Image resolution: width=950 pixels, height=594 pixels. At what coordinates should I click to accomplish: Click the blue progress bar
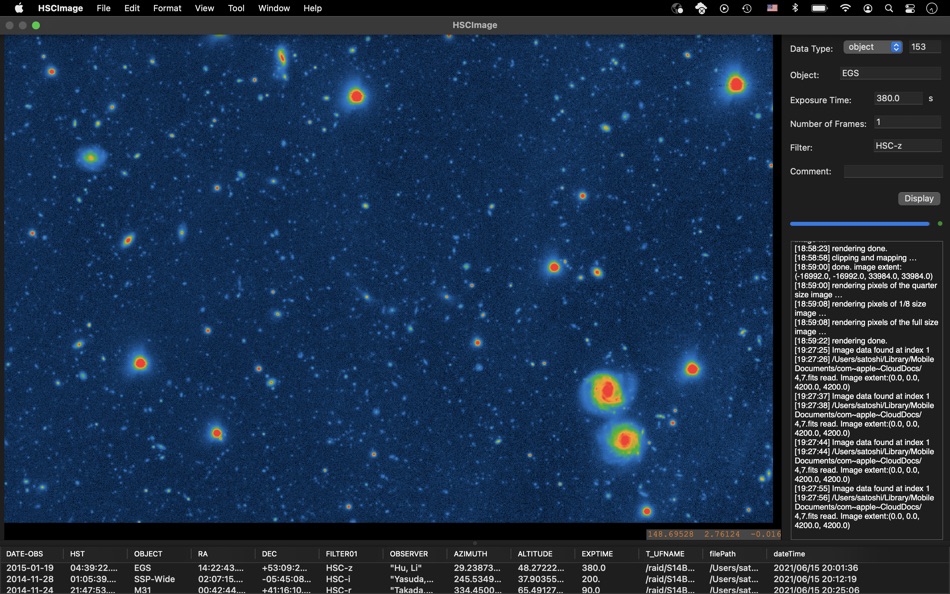pos(859,224)
